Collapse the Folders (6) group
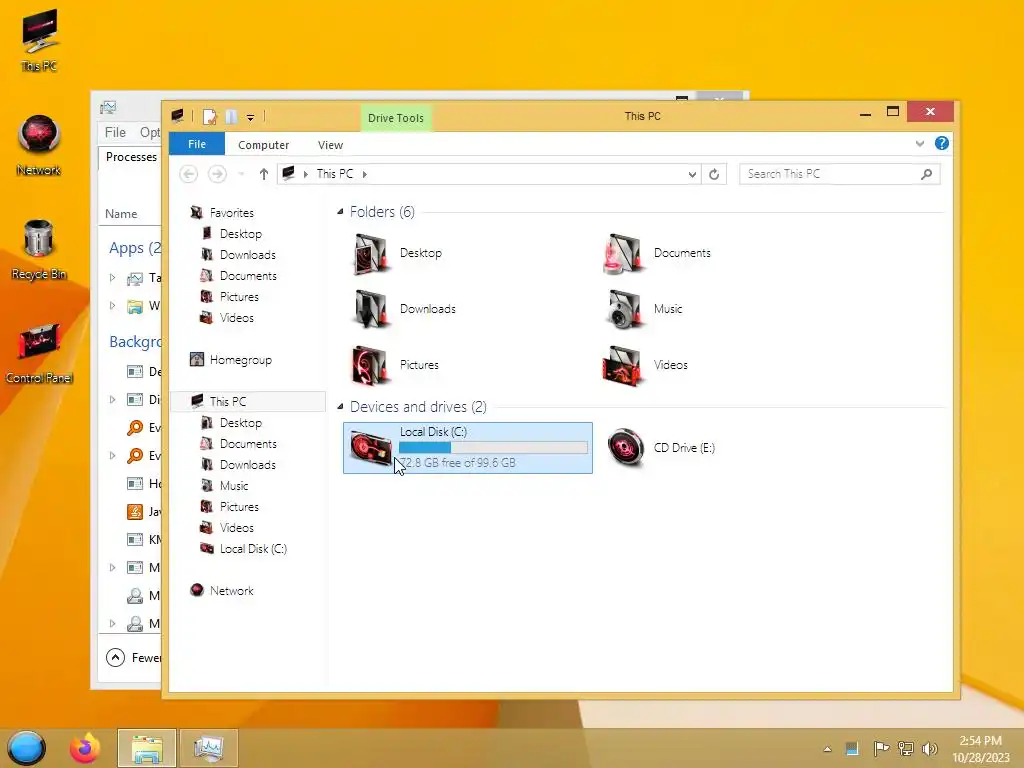 coord(340,212)
